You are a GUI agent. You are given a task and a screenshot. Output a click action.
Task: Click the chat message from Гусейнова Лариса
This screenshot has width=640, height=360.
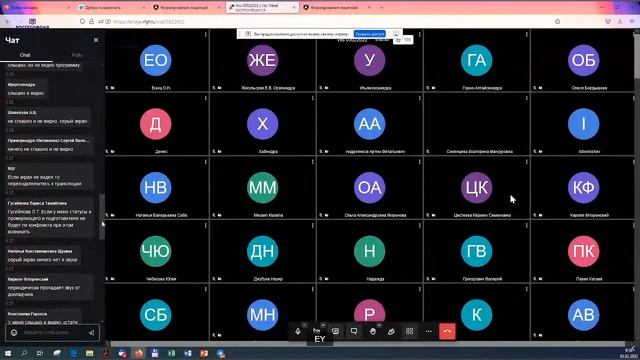(49, 218)
